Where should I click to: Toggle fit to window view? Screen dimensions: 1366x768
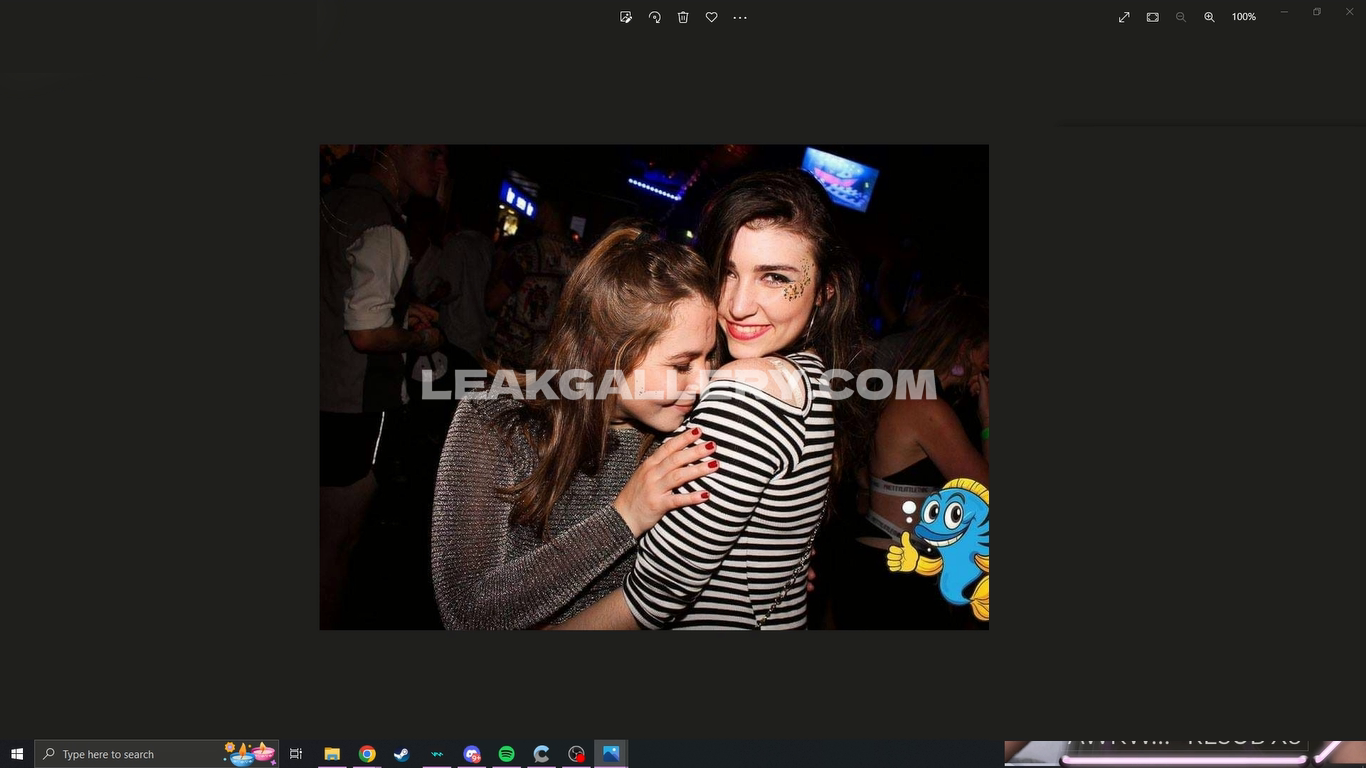tap(1152, 17)
